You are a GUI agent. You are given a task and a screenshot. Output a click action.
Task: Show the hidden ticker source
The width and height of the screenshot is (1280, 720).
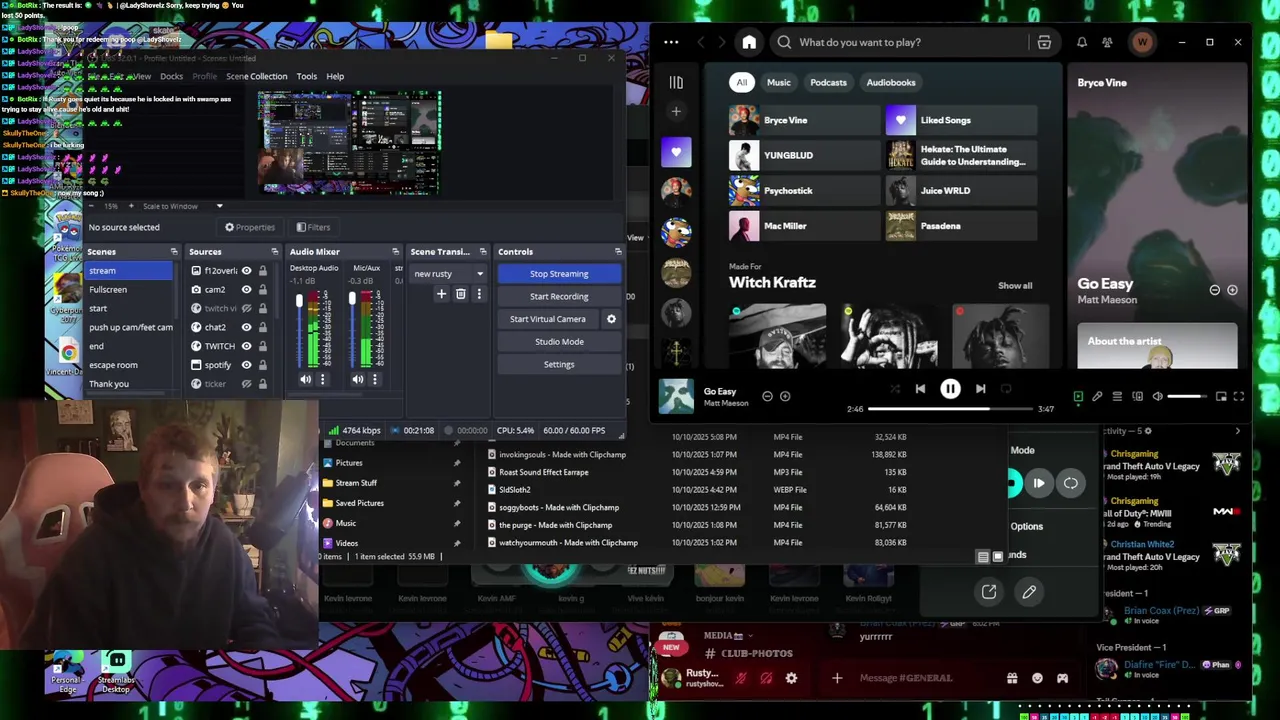(x=246, y=384)
